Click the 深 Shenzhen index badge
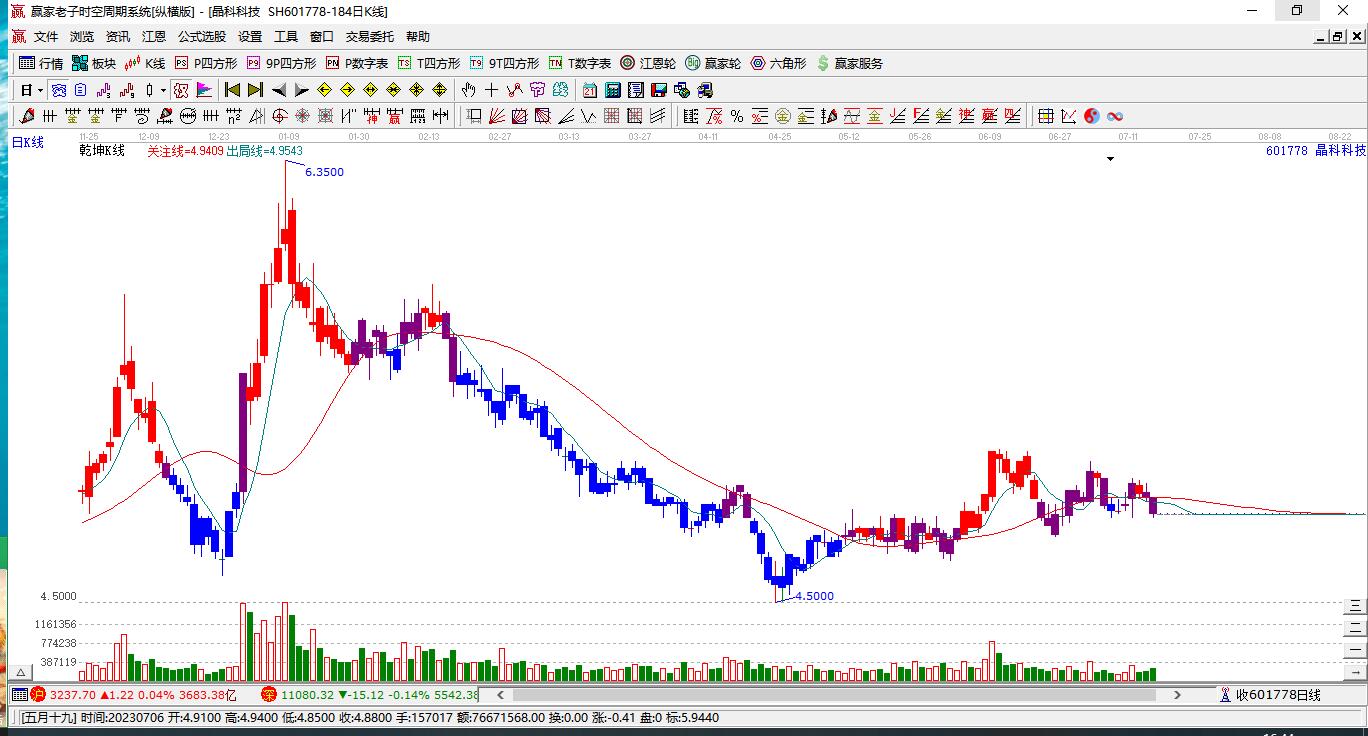 (269, 694)
